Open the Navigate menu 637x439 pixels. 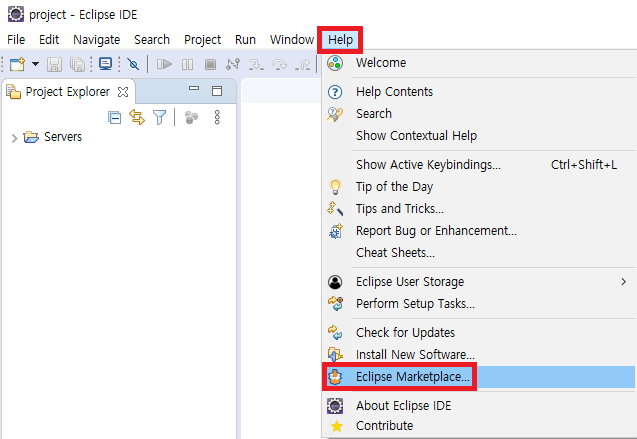[x=97, y=40]
